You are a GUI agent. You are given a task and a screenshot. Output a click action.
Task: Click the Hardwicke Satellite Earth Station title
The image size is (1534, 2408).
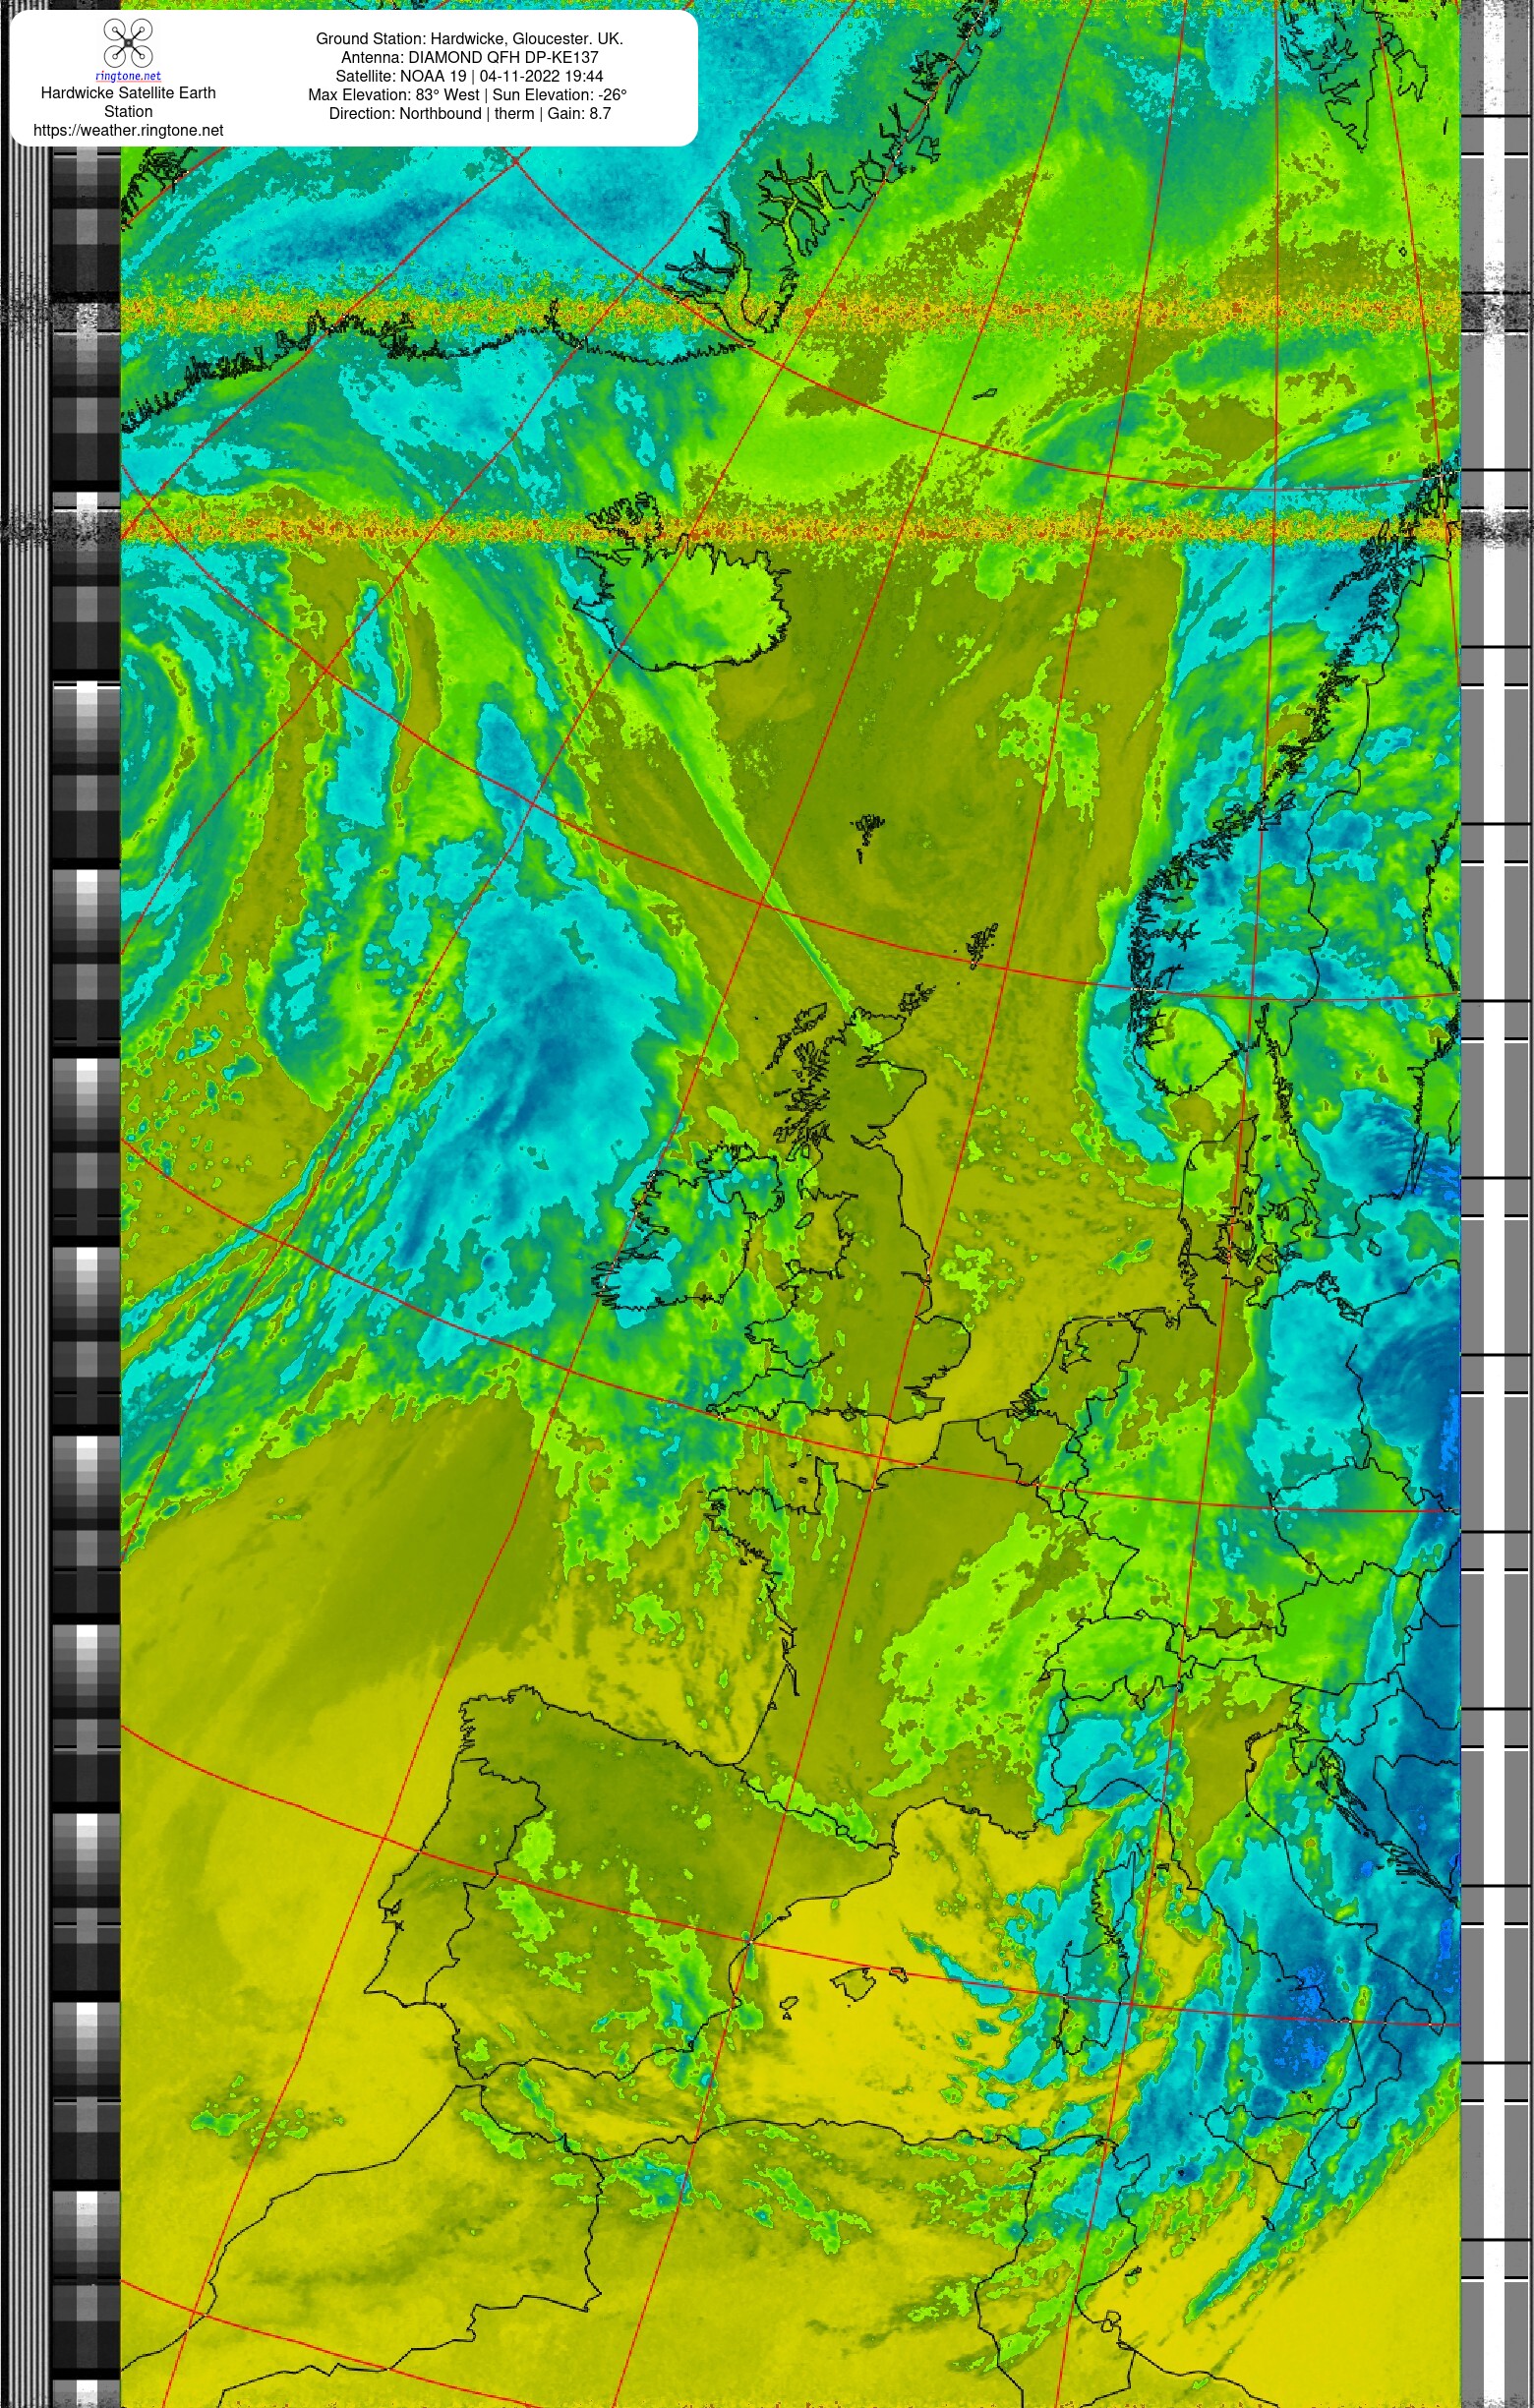point(128,102)
